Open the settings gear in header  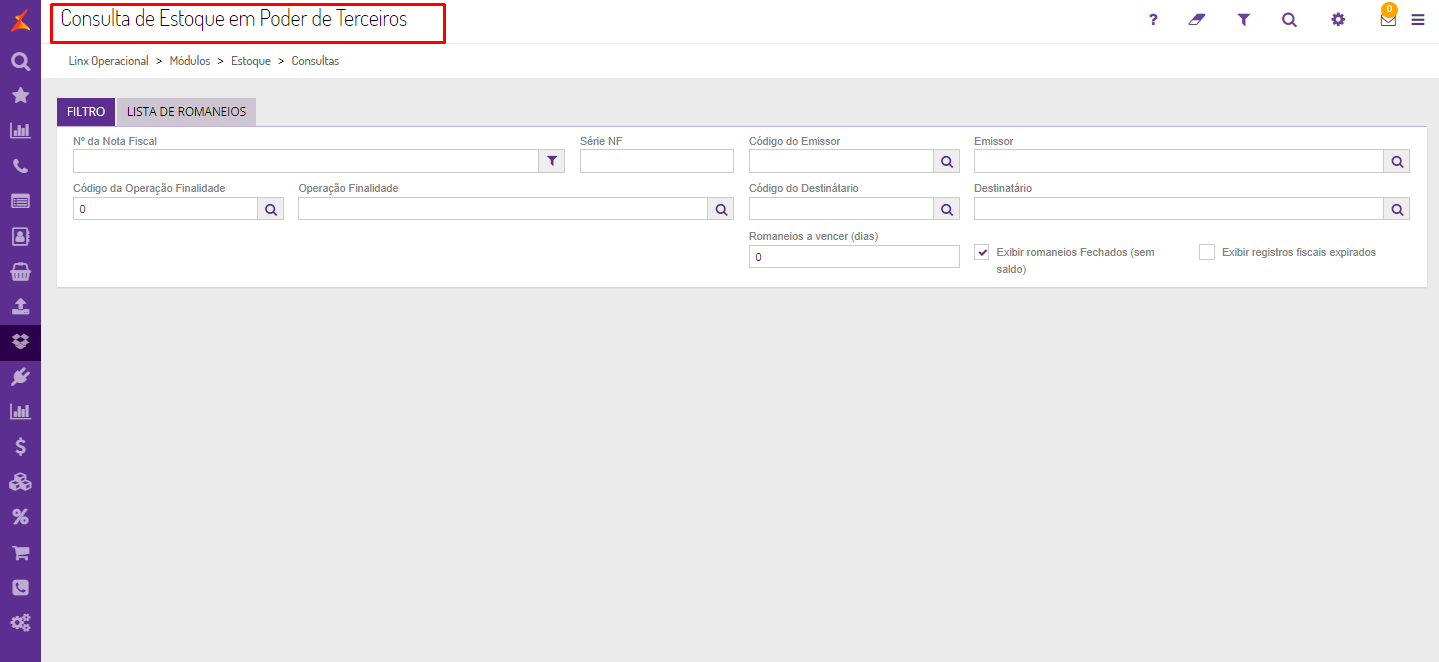tap(1338, 19)
